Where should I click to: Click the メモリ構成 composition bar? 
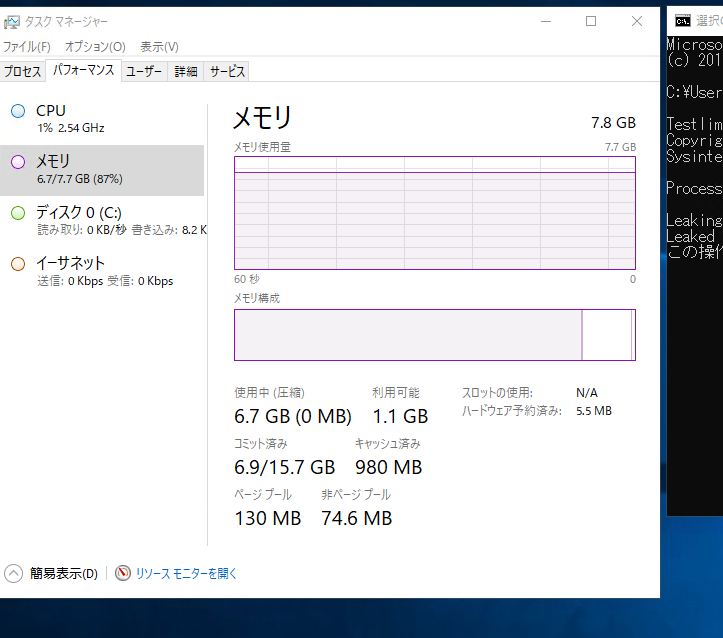click(435, 335)
